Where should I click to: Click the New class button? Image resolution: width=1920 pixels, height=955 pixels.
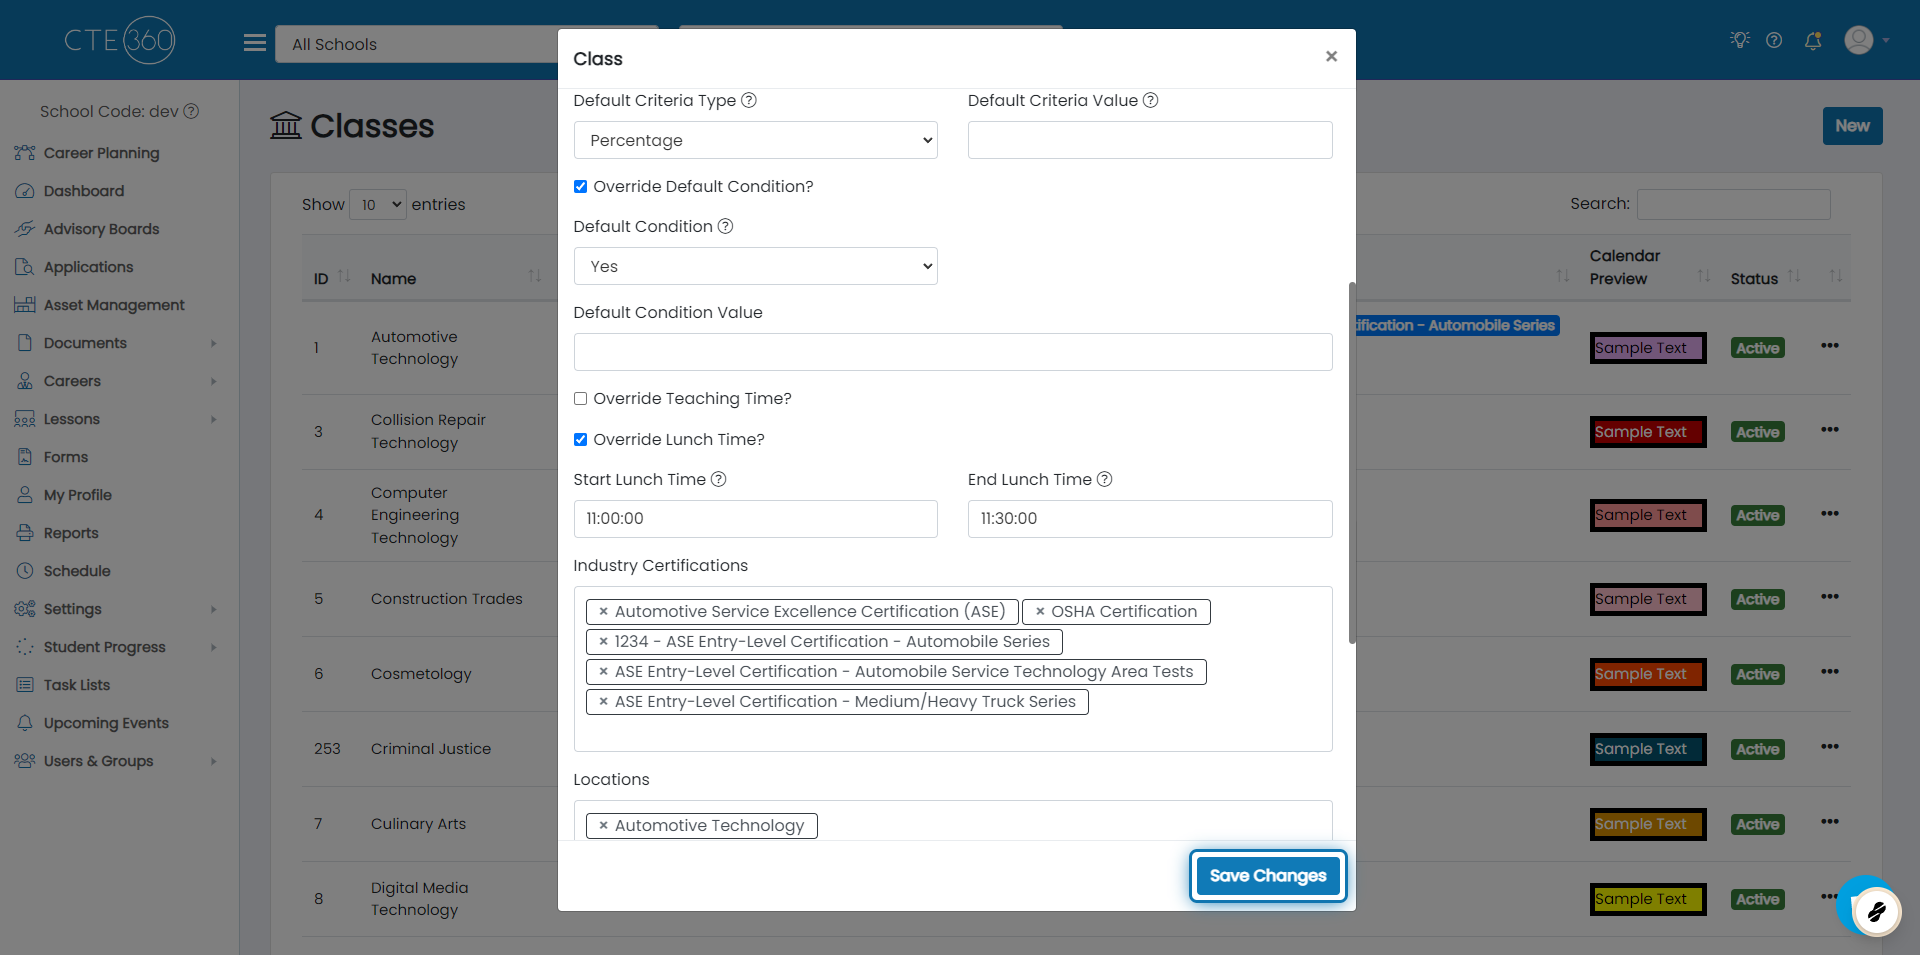[x=1851, y=126]
